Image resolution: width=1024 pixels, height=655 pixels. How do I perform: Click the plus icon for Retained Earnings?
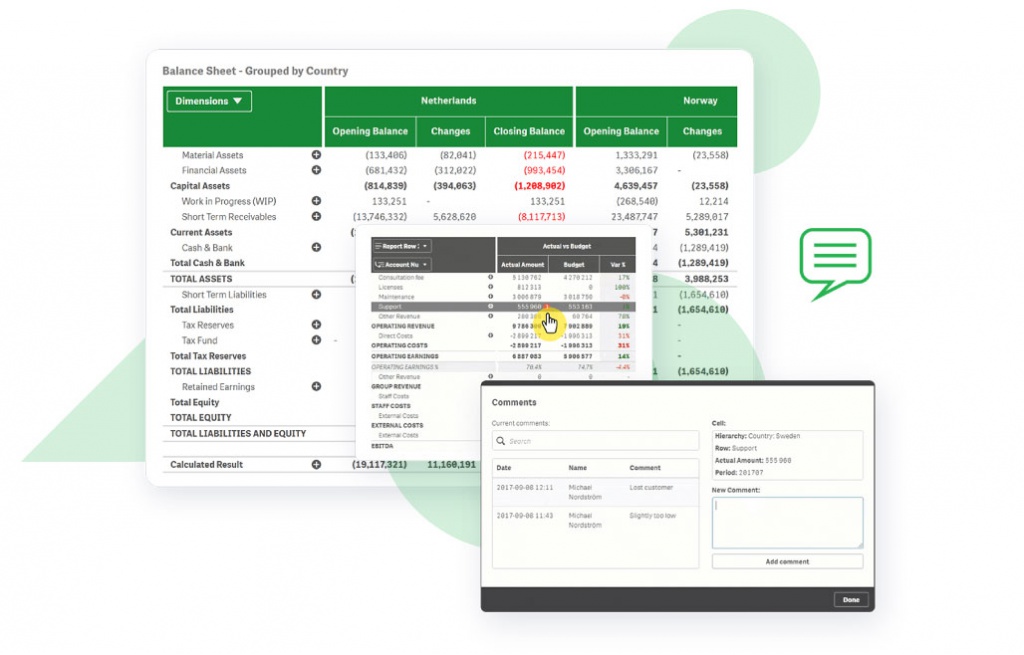316,386
